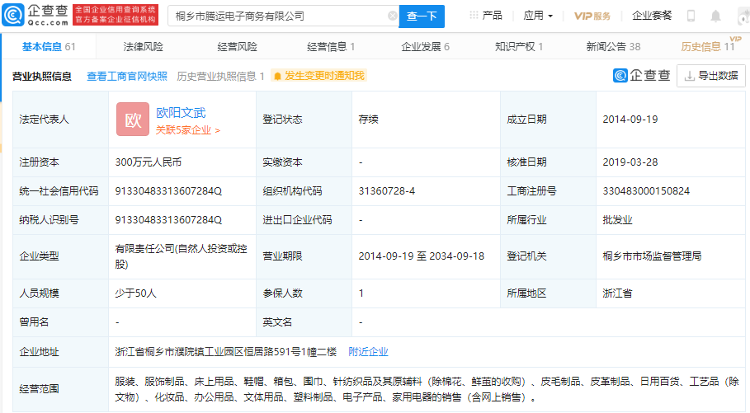The width and height of the screenshot is (750, 413).
Task: Open VIP服务 page
Action: pos(592,16)
